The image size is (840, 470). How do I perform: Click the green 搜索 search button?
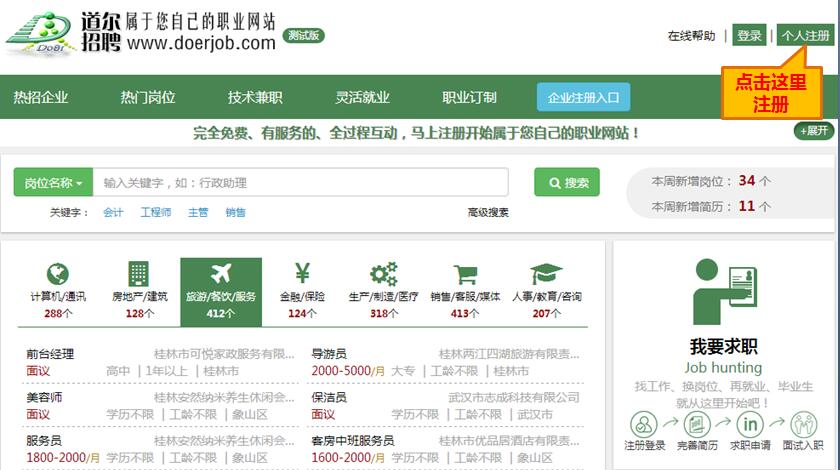pyautogui.click(x=566, y=183)
